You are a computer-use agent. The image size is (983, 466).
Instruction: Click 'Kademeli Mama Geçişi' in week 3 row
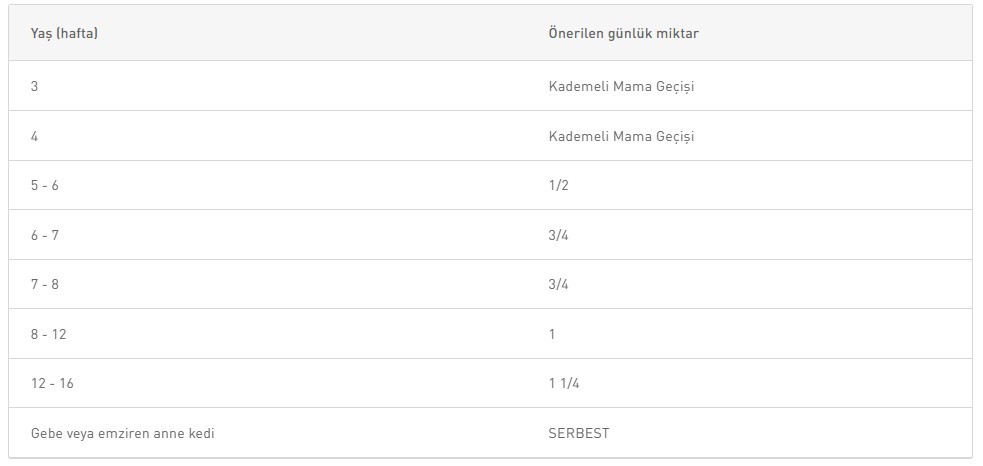(x=621, y=87)
